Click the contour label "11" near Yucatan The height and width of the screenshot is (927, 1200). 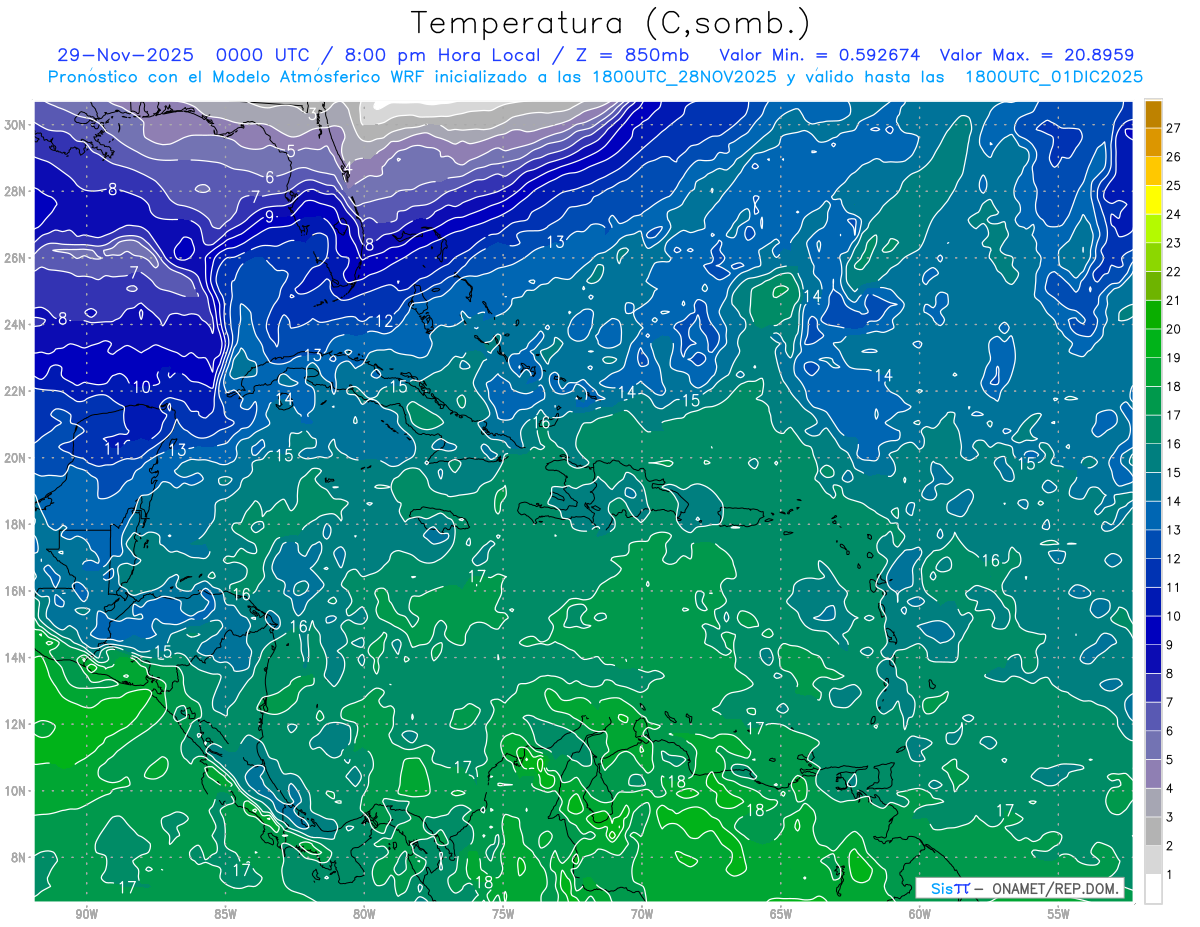113,448
